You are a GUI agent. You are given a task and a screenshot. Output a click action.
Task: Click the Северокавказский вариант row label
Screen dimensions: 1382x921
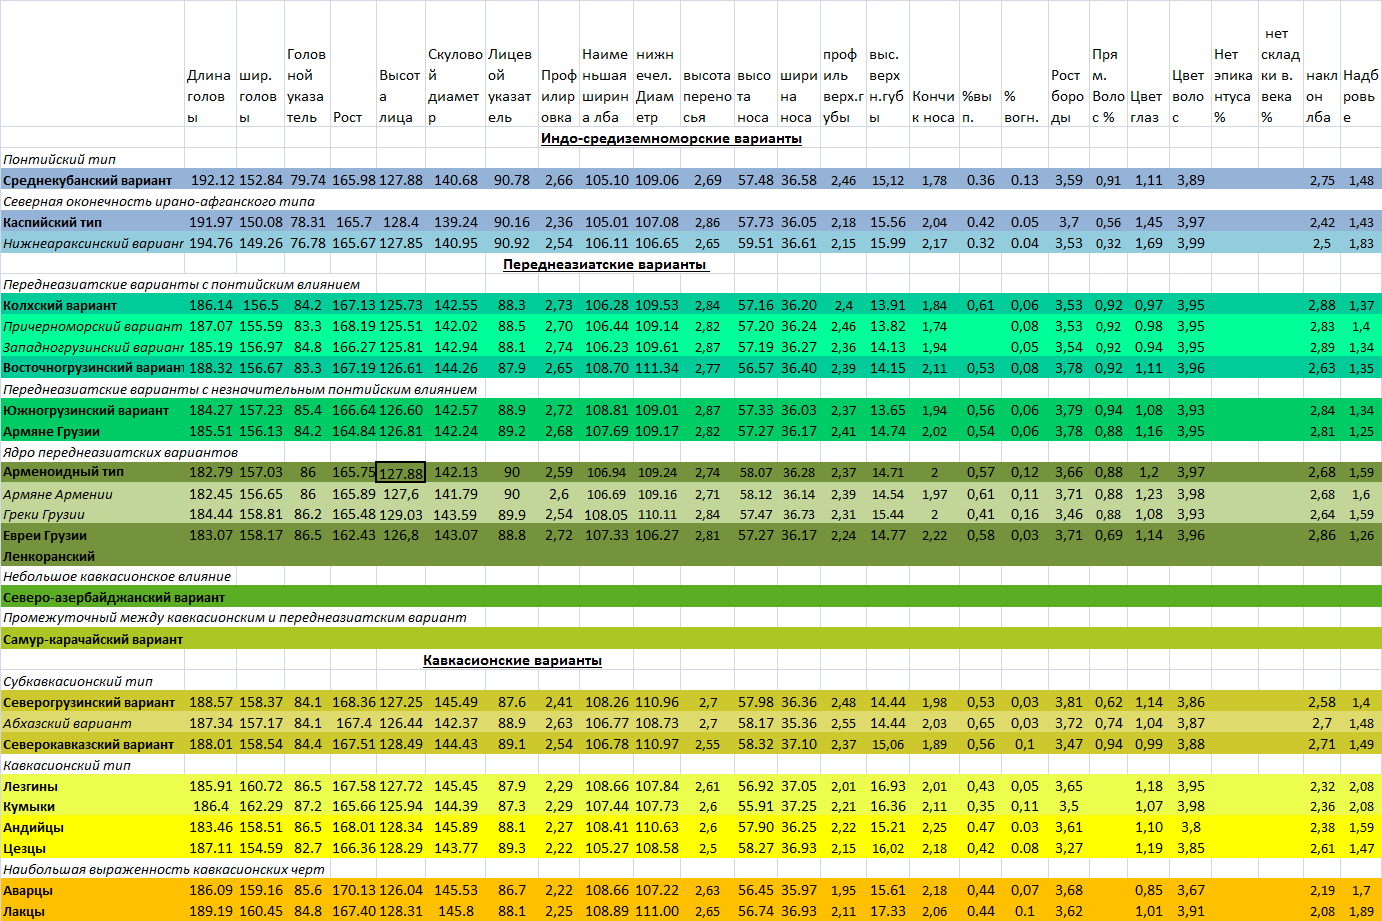(x=89, y=744)
